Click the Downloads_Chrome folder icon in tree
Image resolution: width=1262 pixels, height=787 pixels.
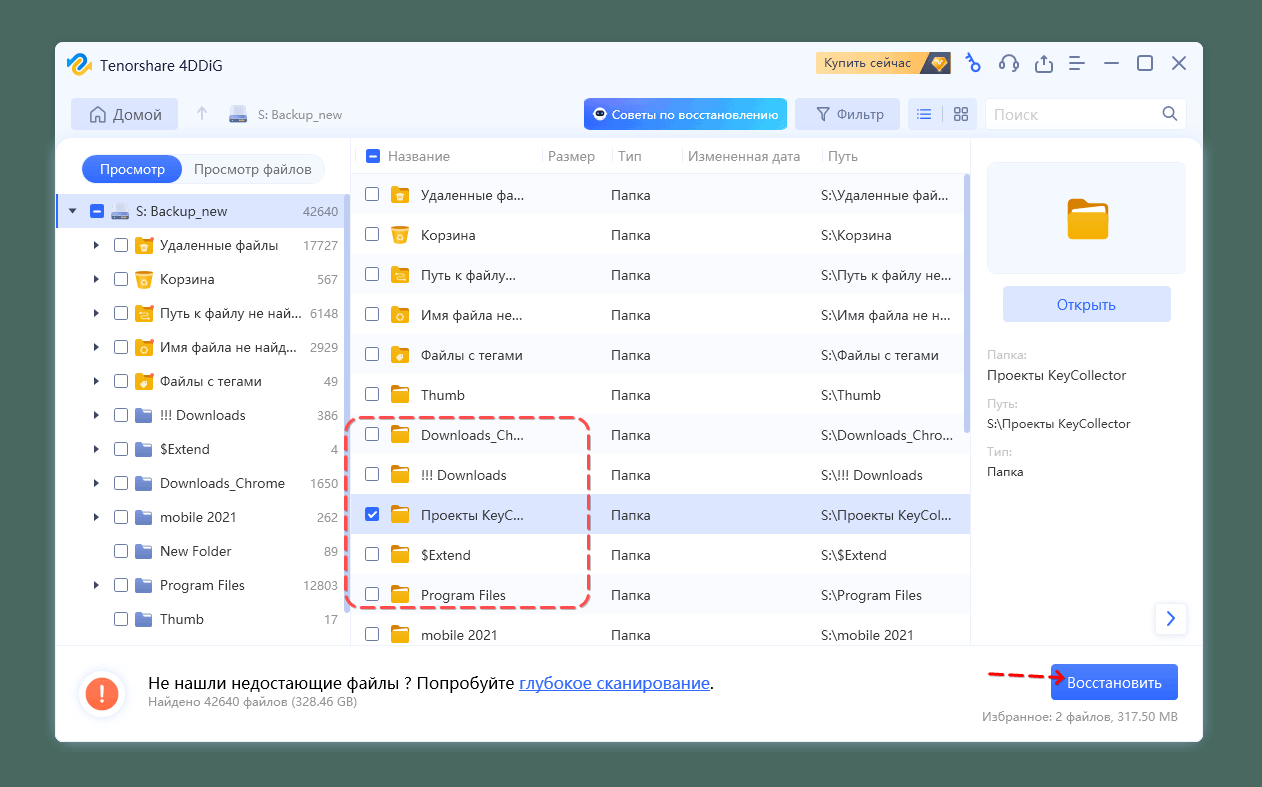144,483
